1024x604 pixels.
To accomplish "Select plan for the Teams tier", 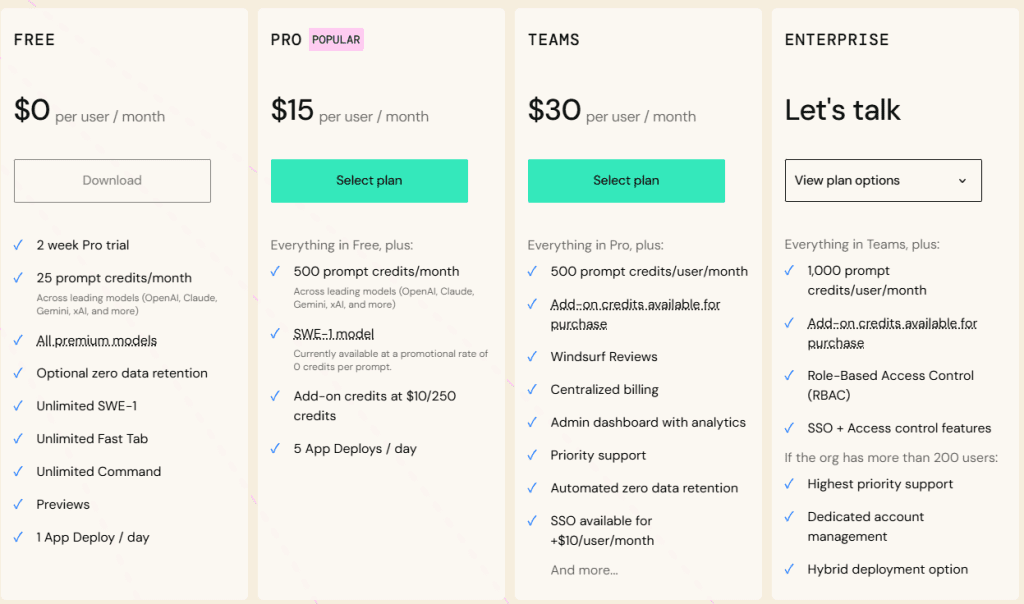I will 626,181.
